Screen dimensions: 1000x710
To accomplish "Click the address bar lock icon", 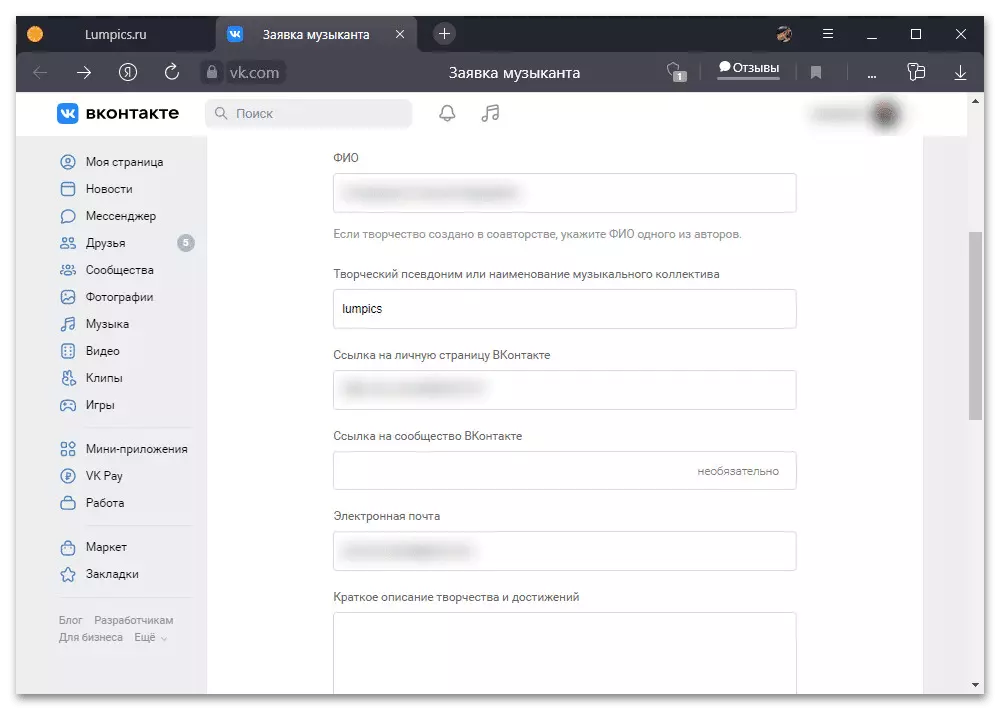I will [x=212, y=72].
